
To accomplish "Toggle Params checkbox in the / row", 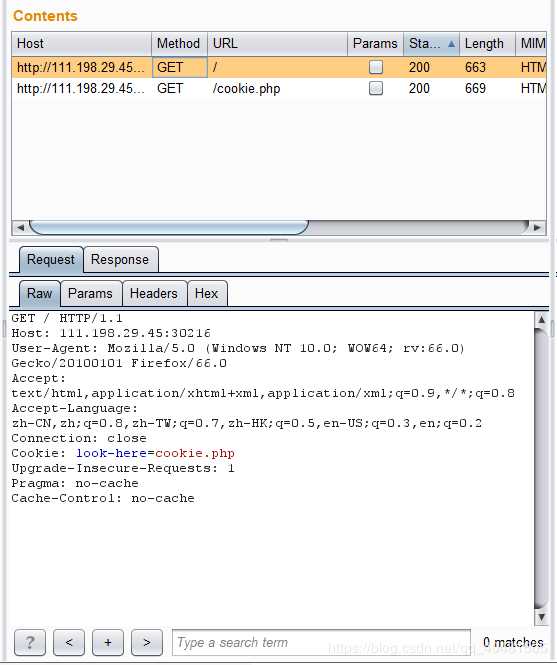I will 376,67.
